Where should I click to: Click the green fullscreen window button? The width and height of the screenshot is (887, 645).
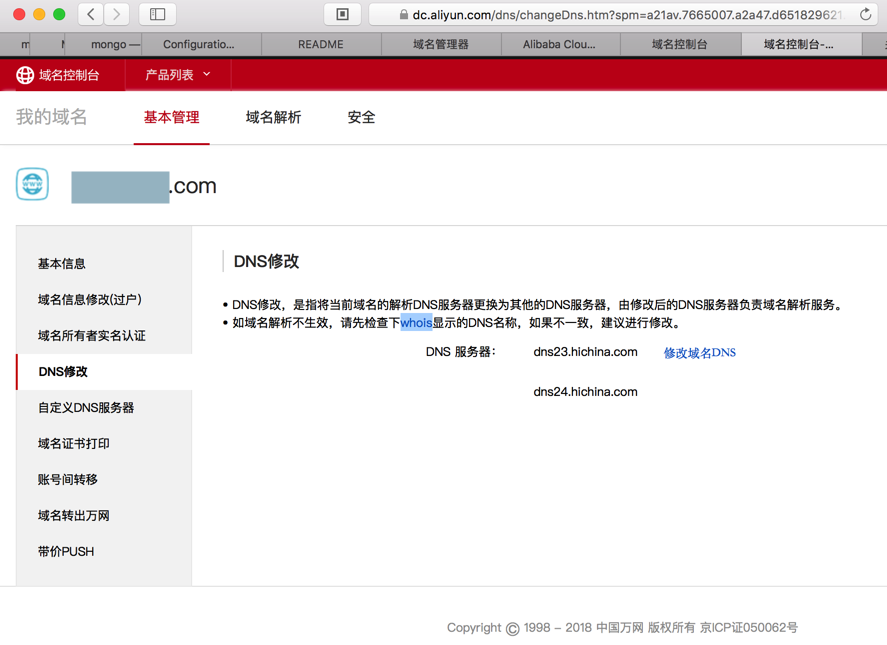coord(59,14)
